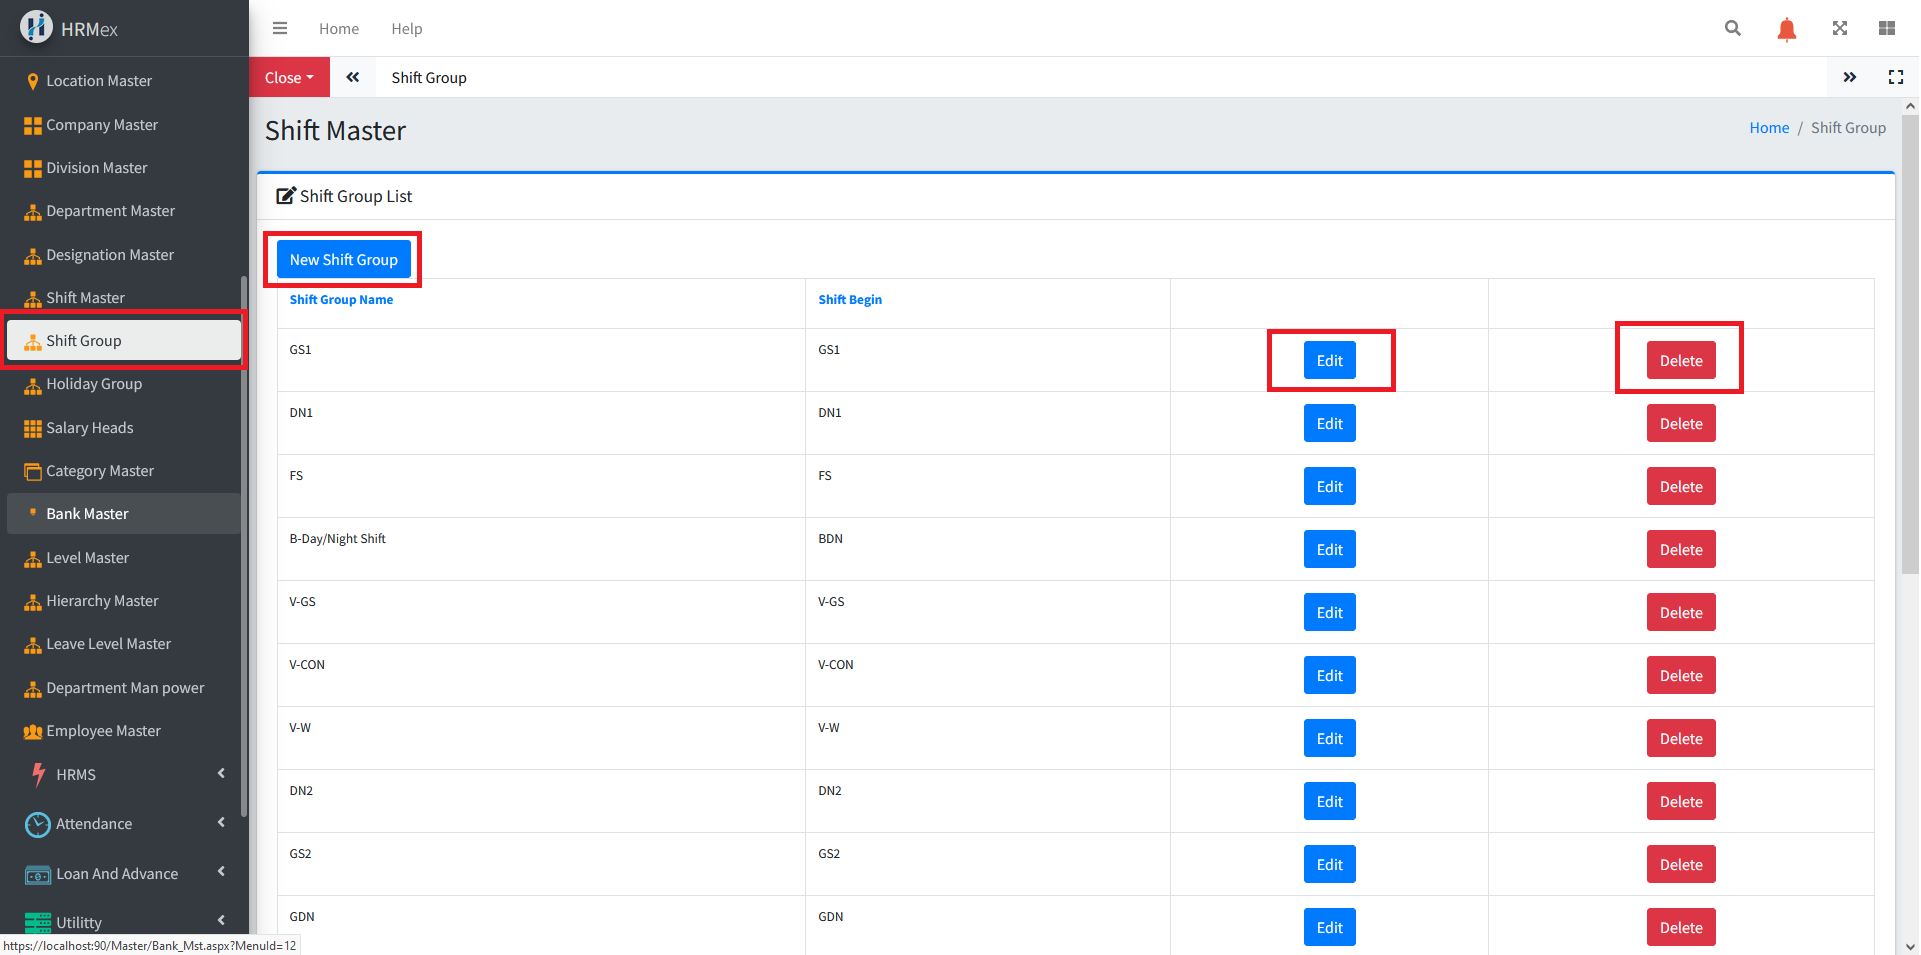The height and width of the screenshot is (955, 1921).
Task: Click the page vertical scrollbar down arrow
Action: pyautogui.click(x=1910, y=946)
